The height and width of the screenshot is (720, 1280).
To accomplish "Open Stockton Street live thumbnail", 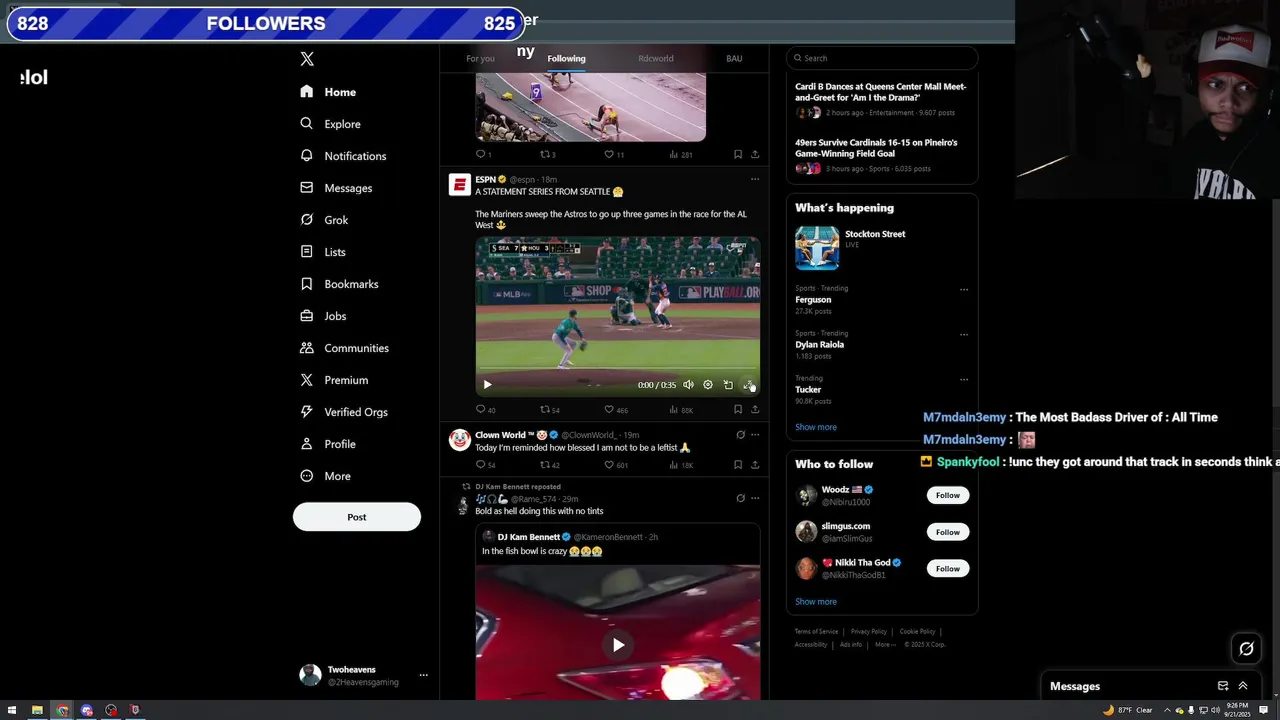I will pos(817,248).
